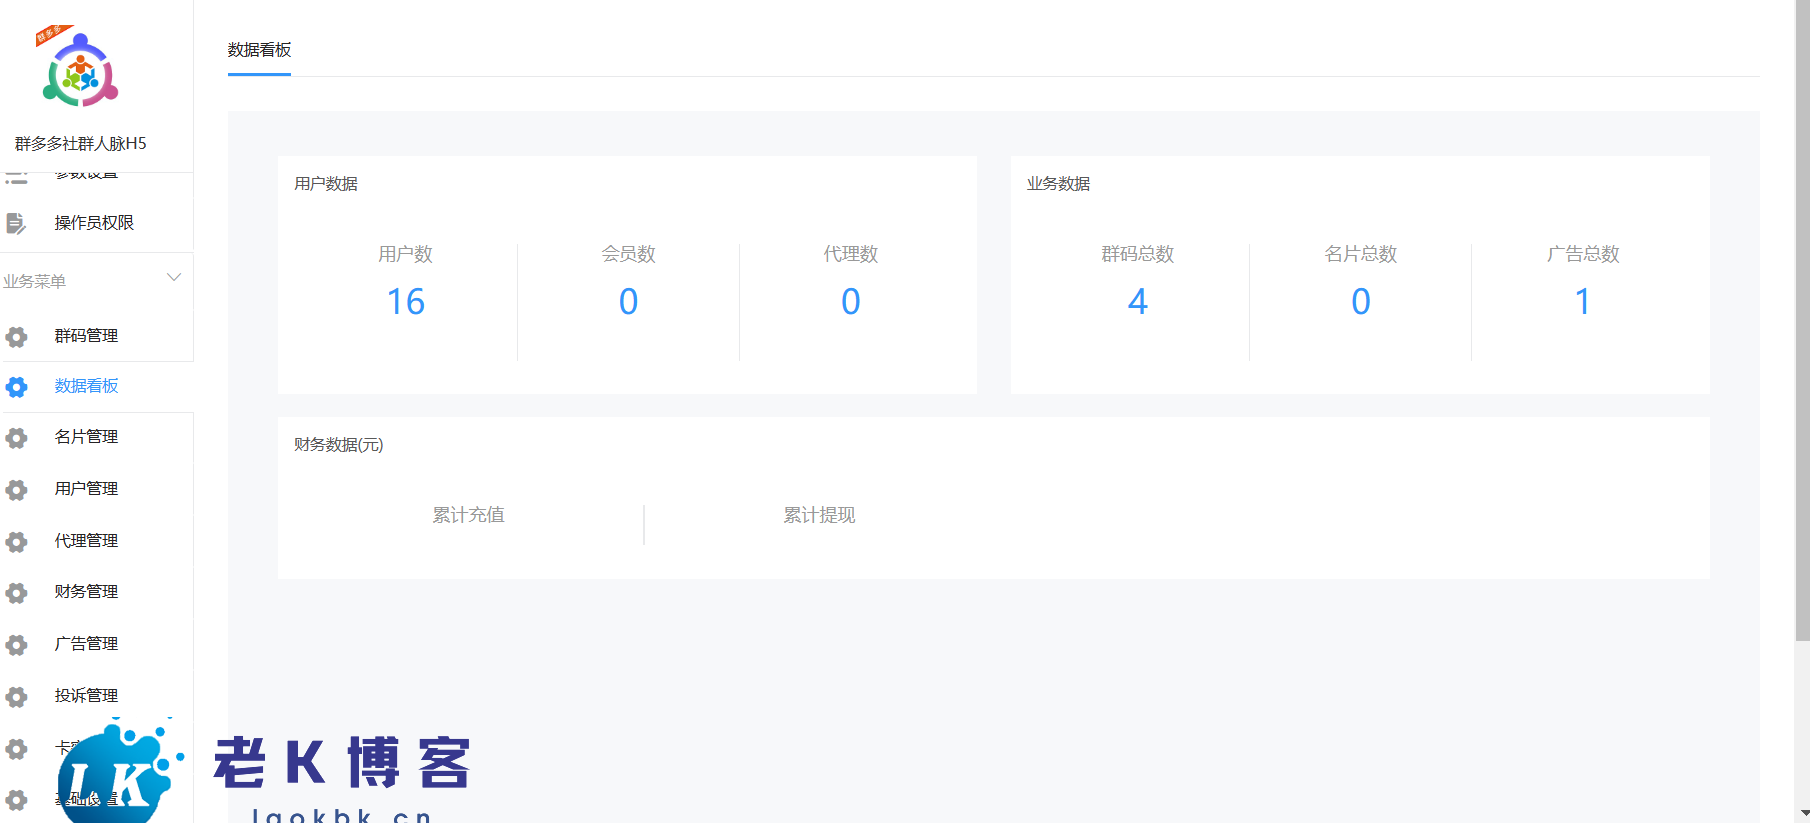Click the 广告总数 value 1
Image resolution: width=1810 pixels, height=823 pixels.
click(1582, 302)
